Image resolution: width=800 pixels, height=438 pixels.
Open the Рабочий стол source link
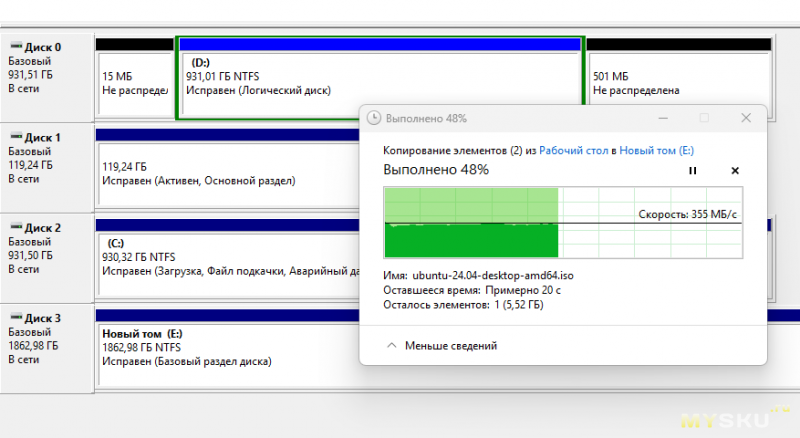572,150
